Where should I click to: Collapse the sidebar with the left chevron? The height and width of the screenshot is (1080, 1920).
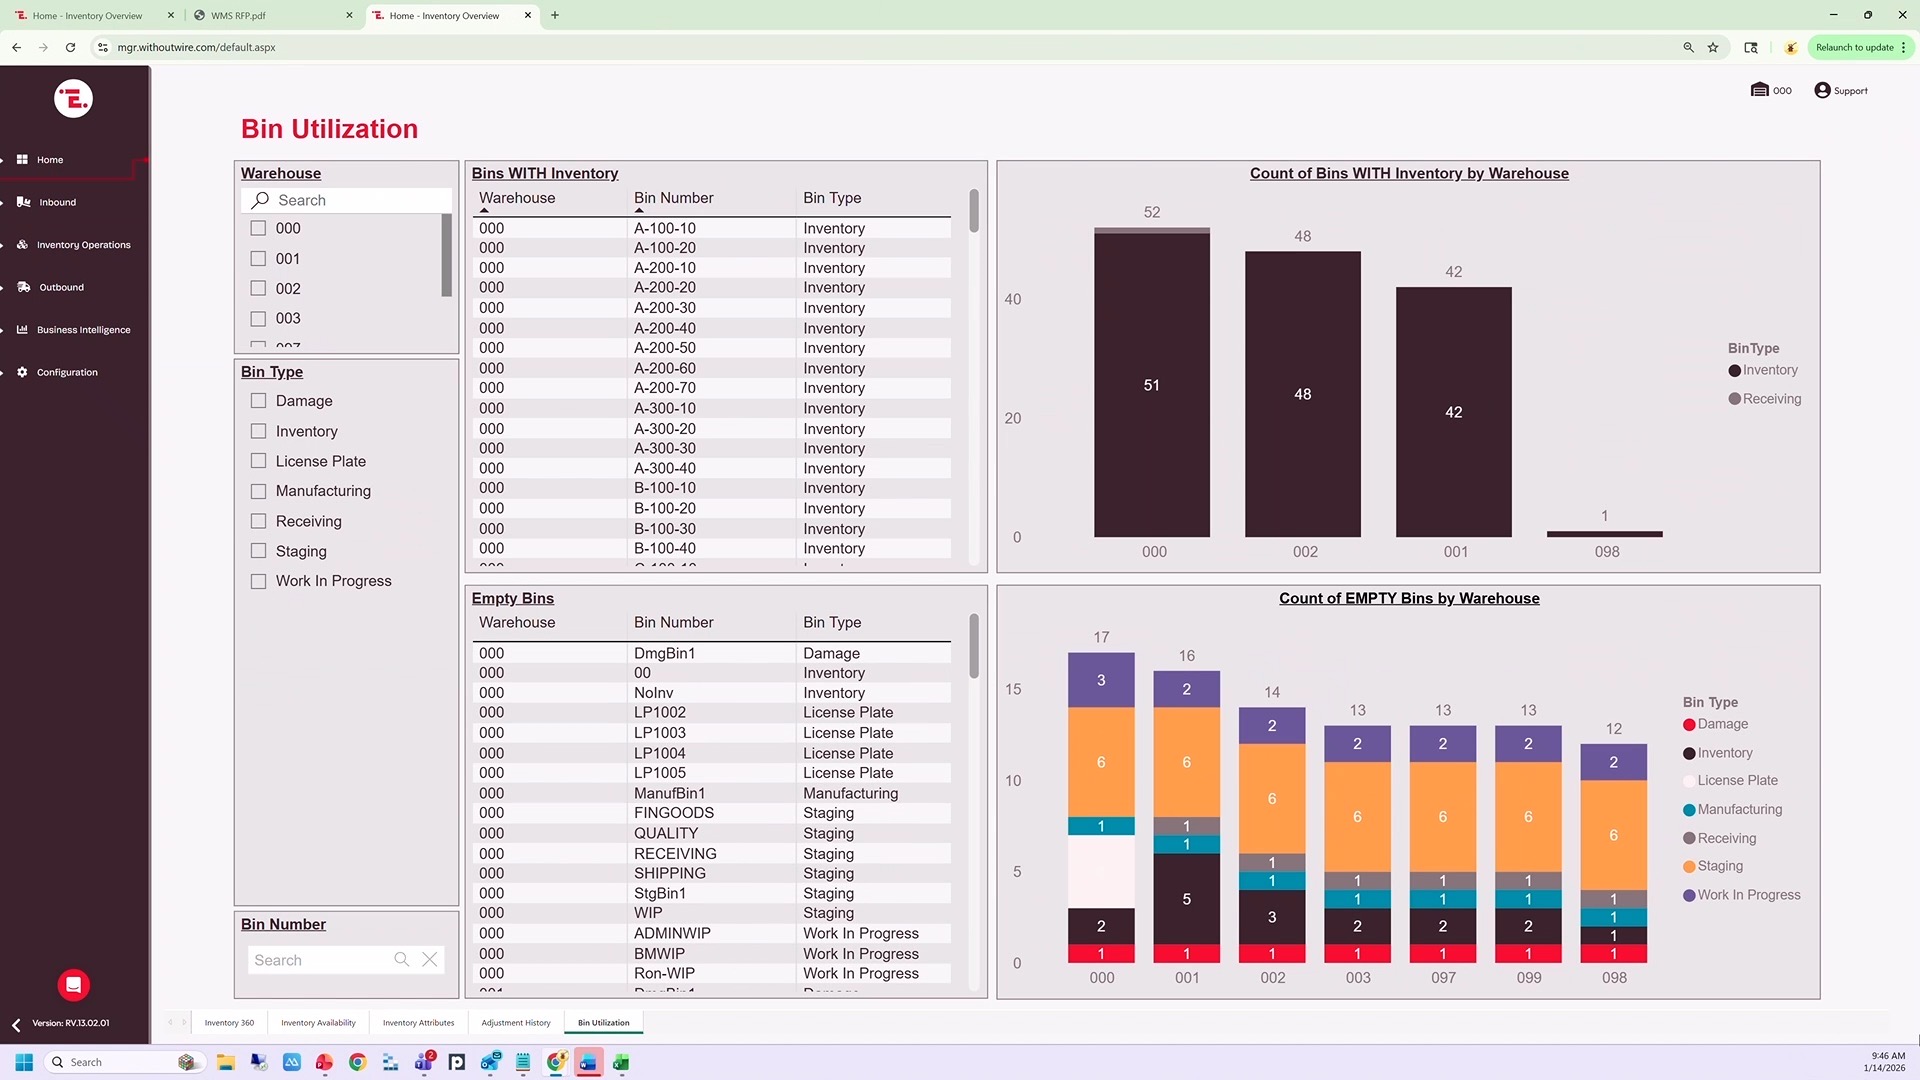[16, 1025]
